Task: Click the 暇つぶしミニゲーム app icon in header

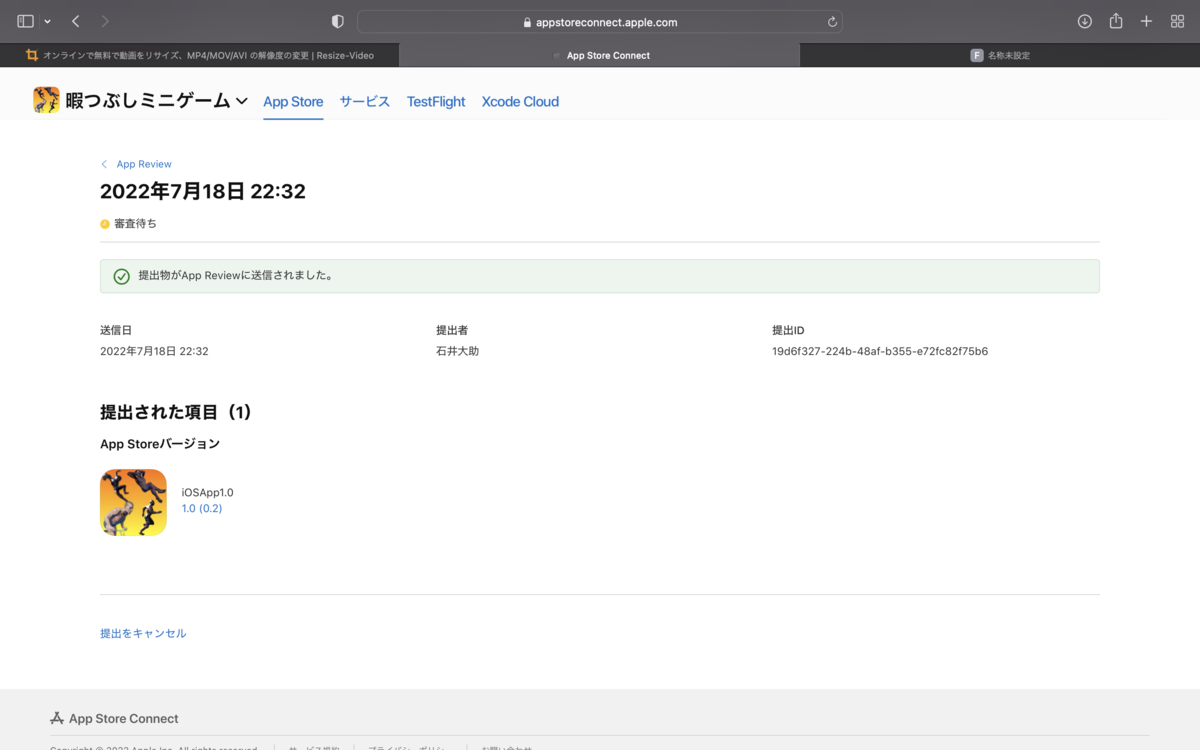Action: tap(46, 100)
